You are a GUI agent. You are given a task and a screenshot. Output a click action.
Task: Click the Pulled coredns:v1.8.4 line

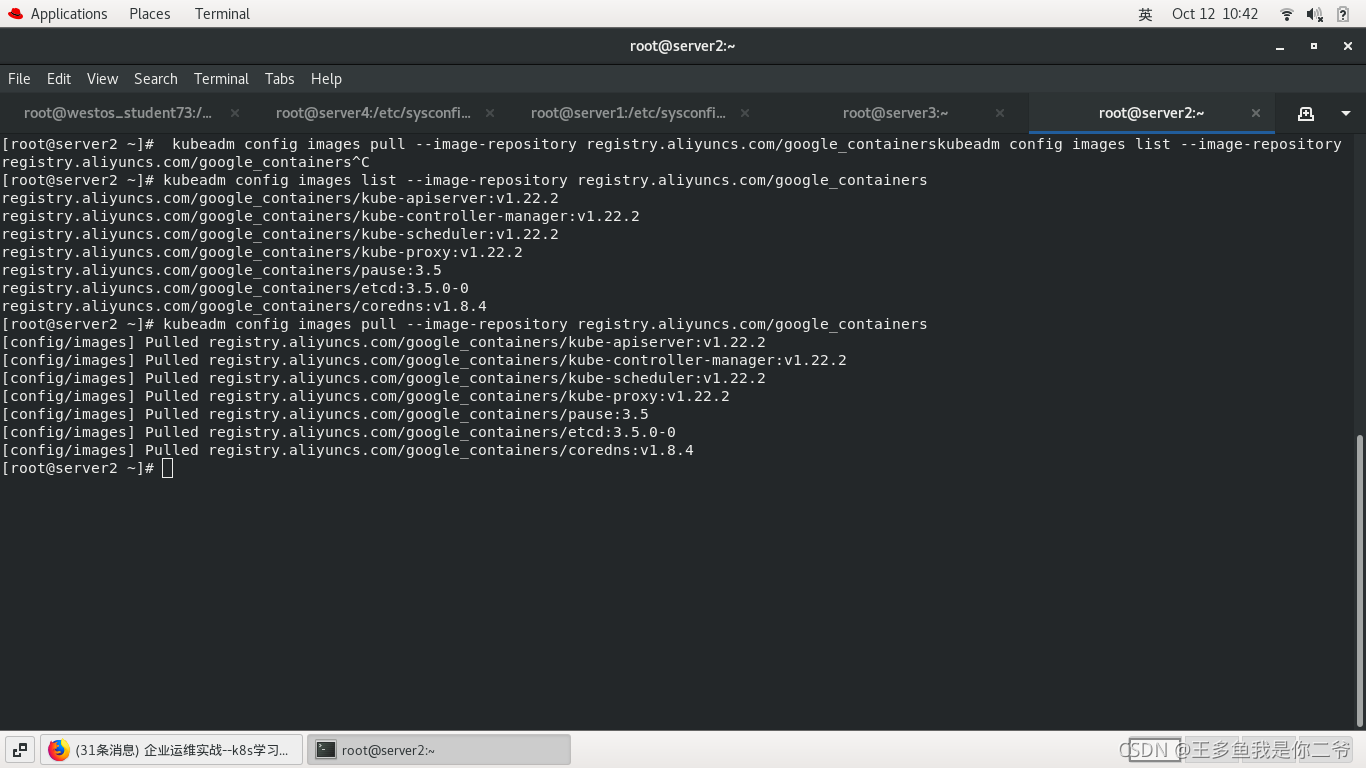click(348, 450)
